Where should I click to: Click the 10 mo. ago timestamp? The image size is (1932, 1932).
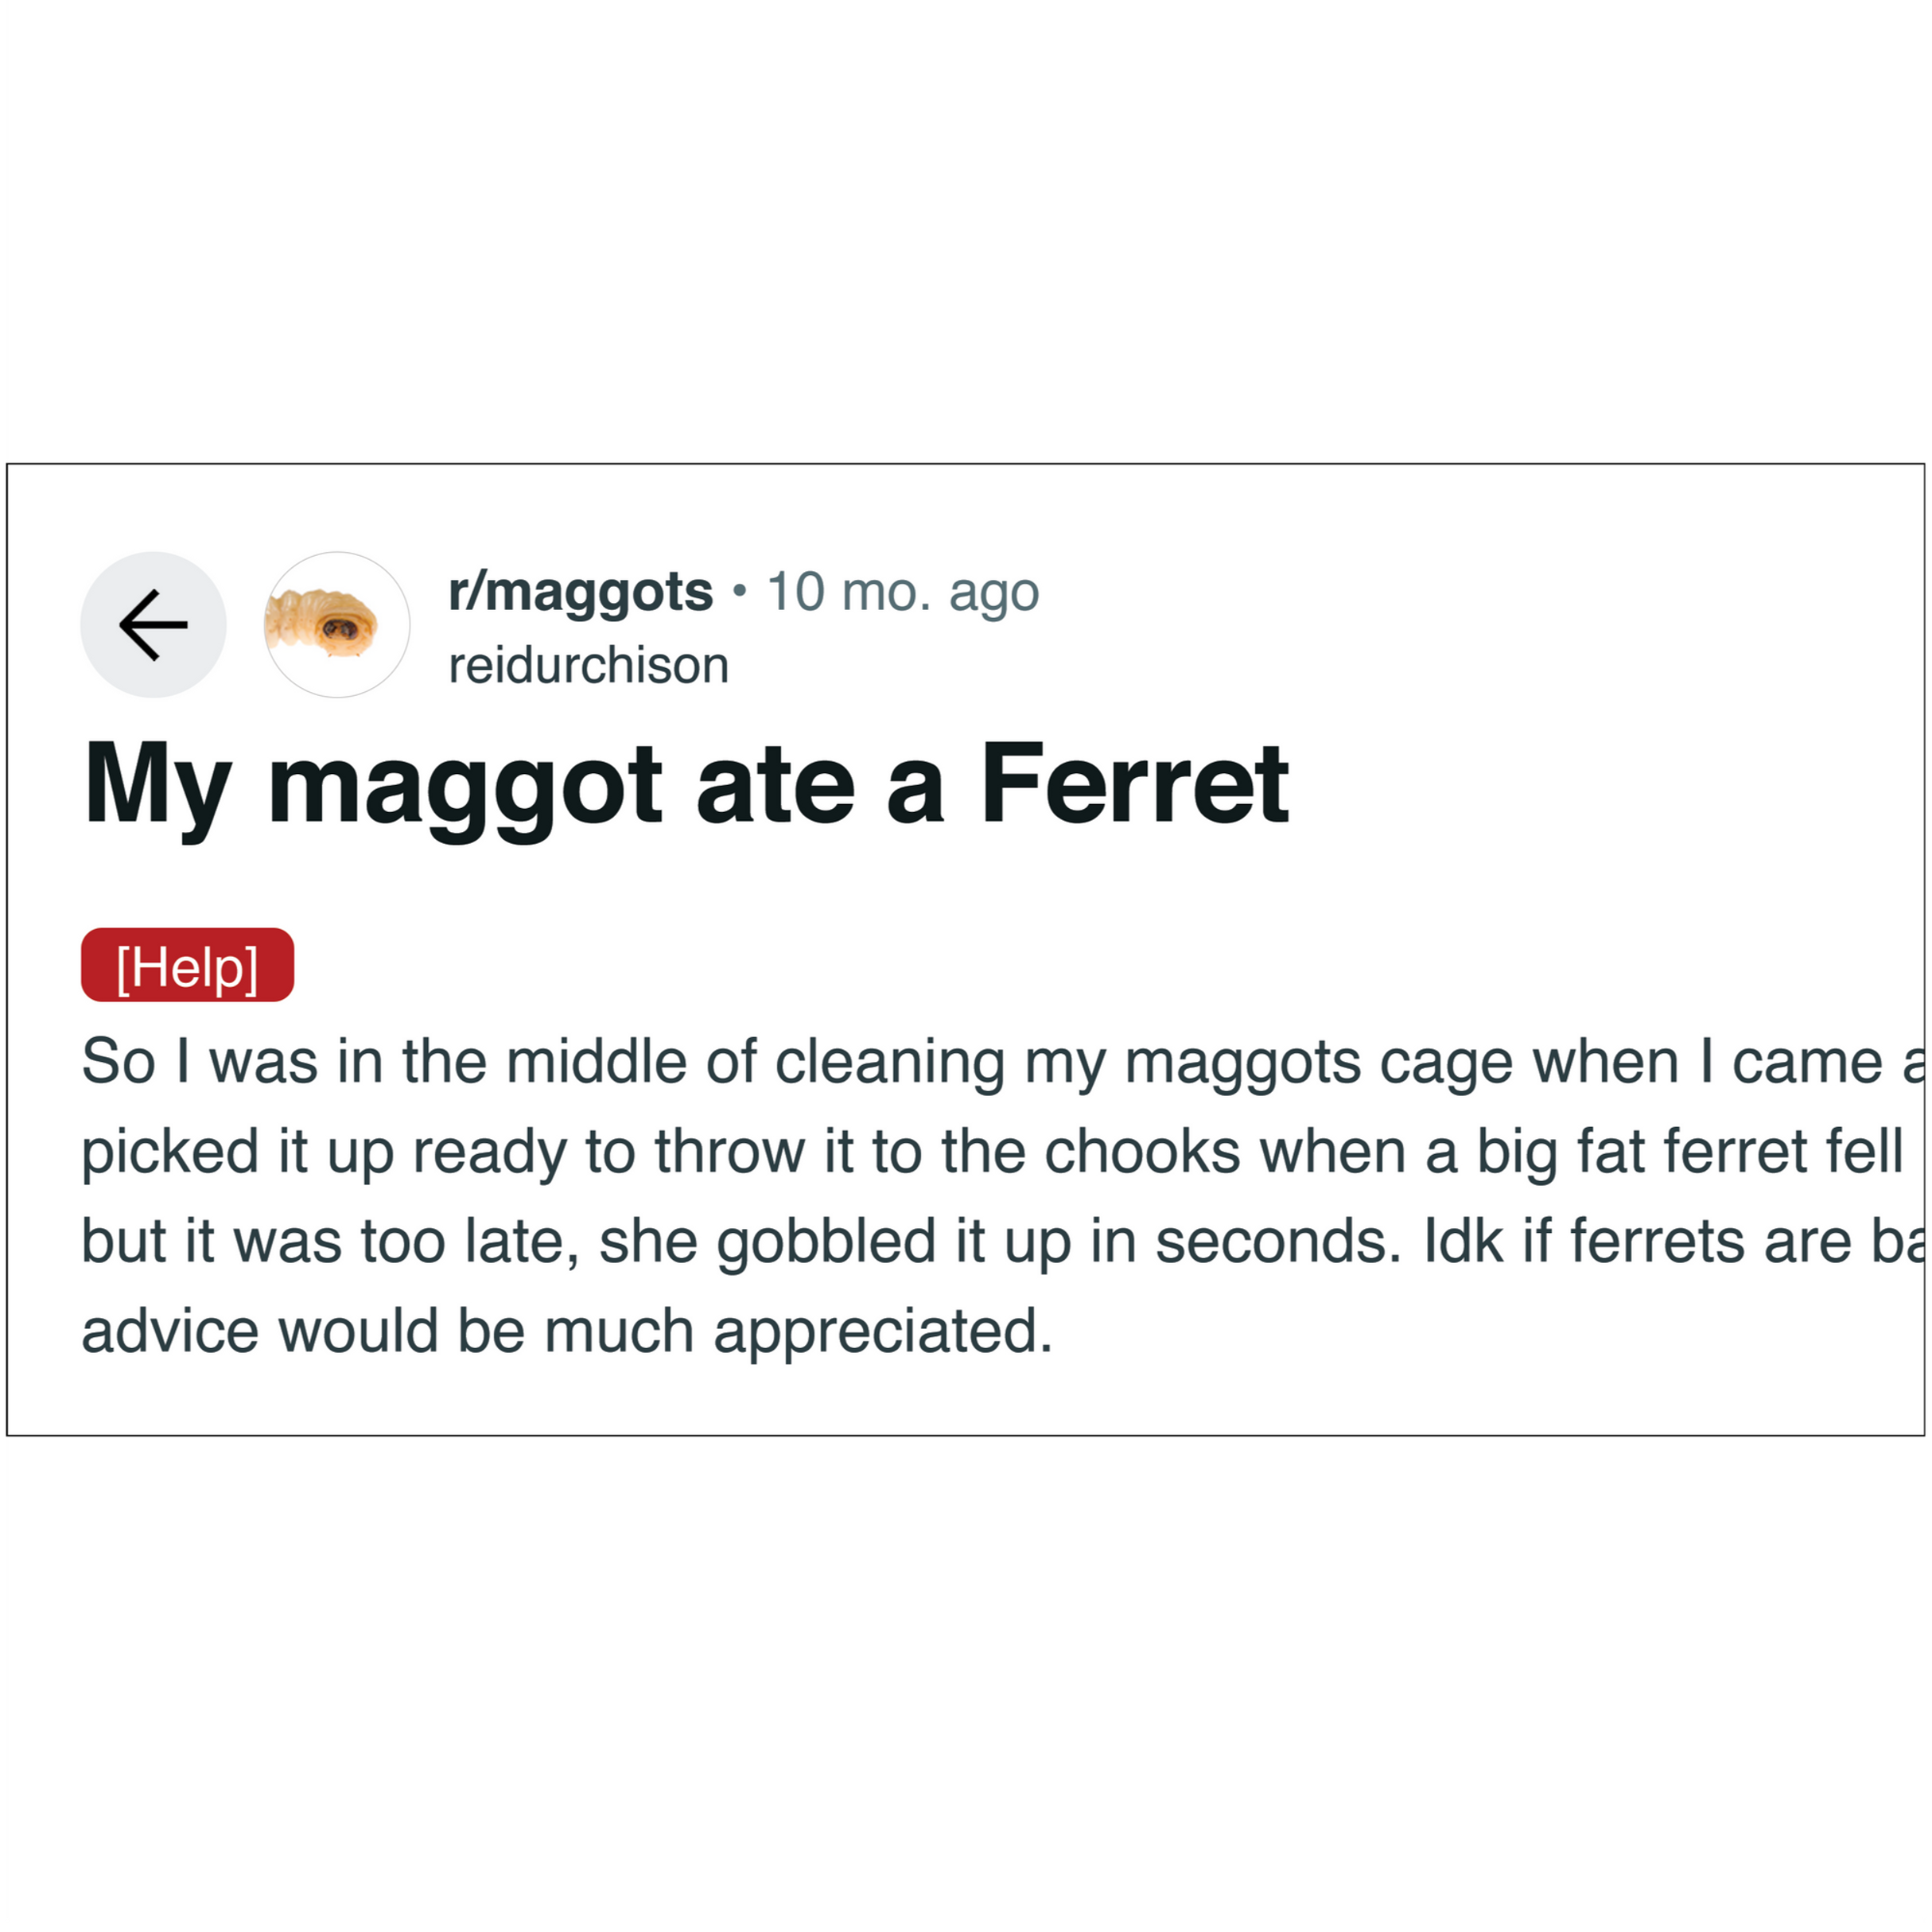click(901, 591)
